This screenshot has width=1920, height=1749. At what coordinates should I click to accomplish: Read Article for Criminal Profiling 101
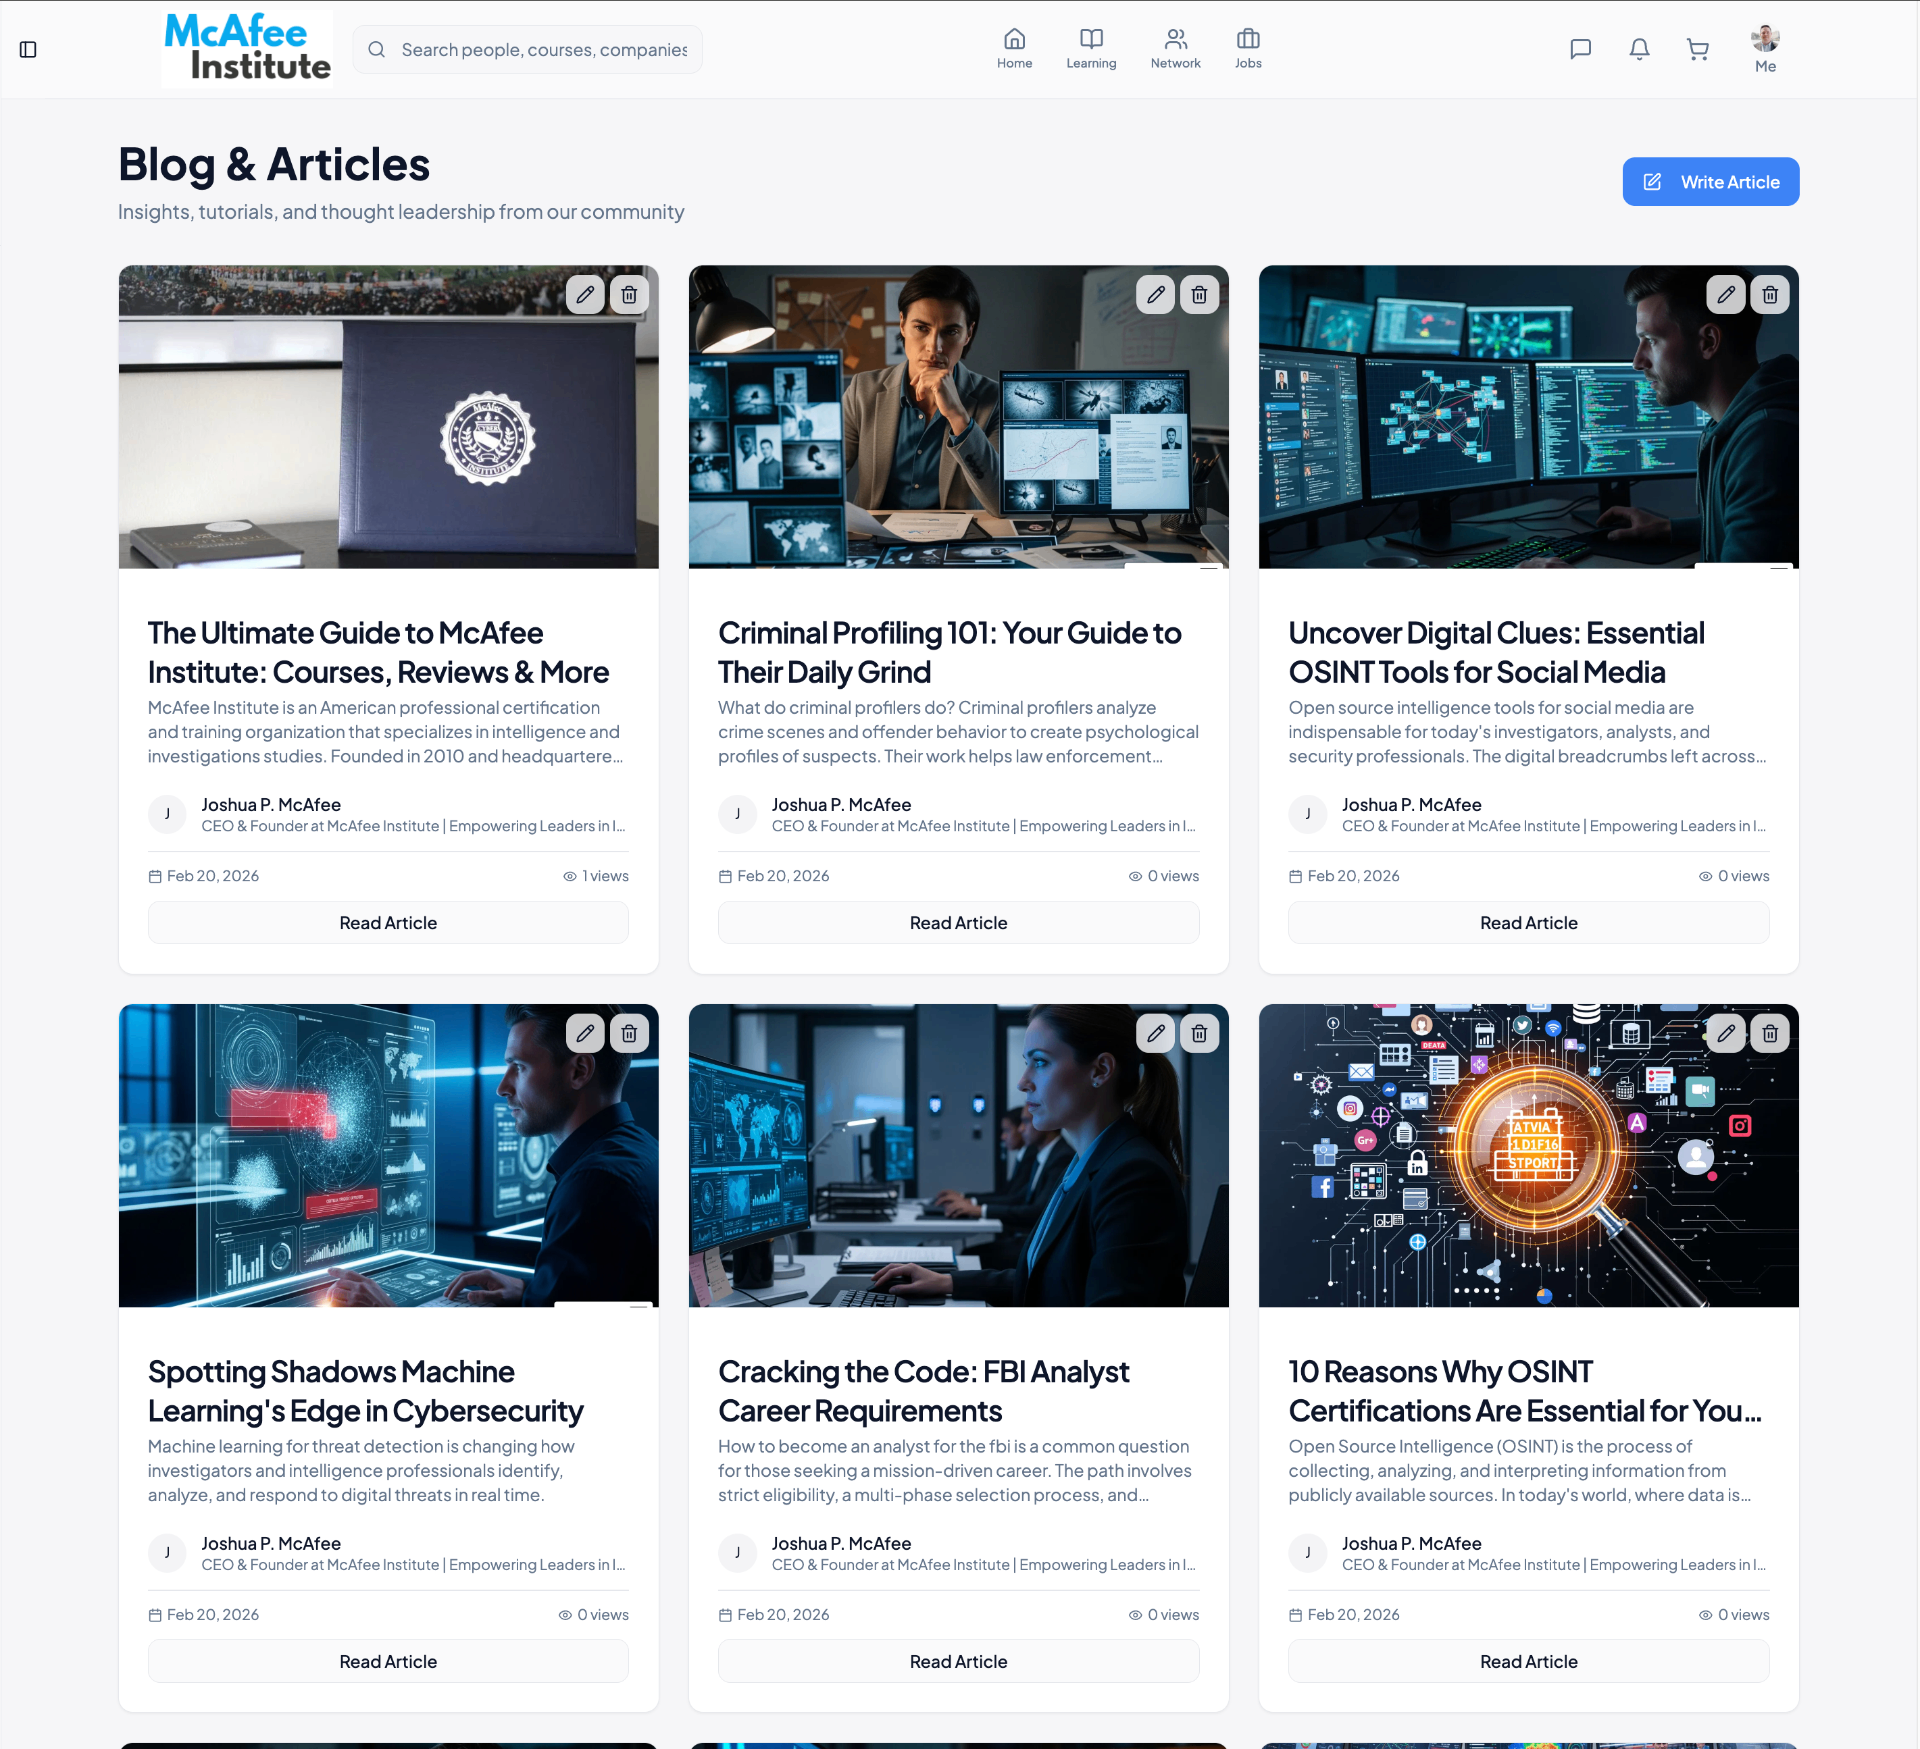tap(958, 923)
